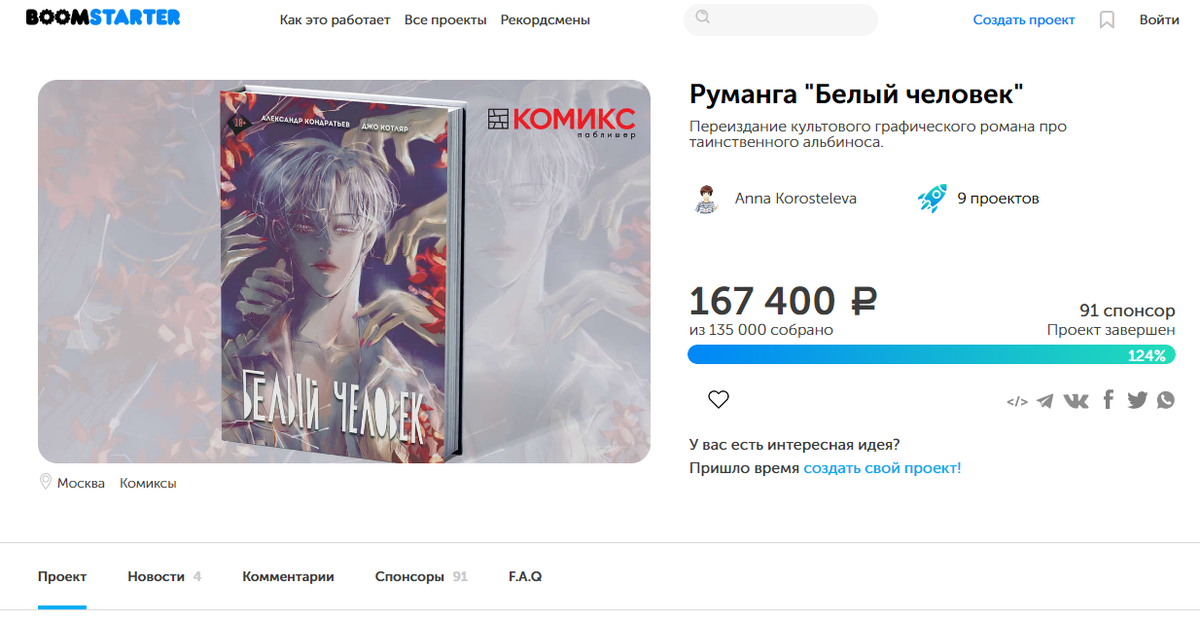This screenshot has height=623, width=1200.
Task: Open Anna Korosteleva's avatar
Action: [707, 199]
